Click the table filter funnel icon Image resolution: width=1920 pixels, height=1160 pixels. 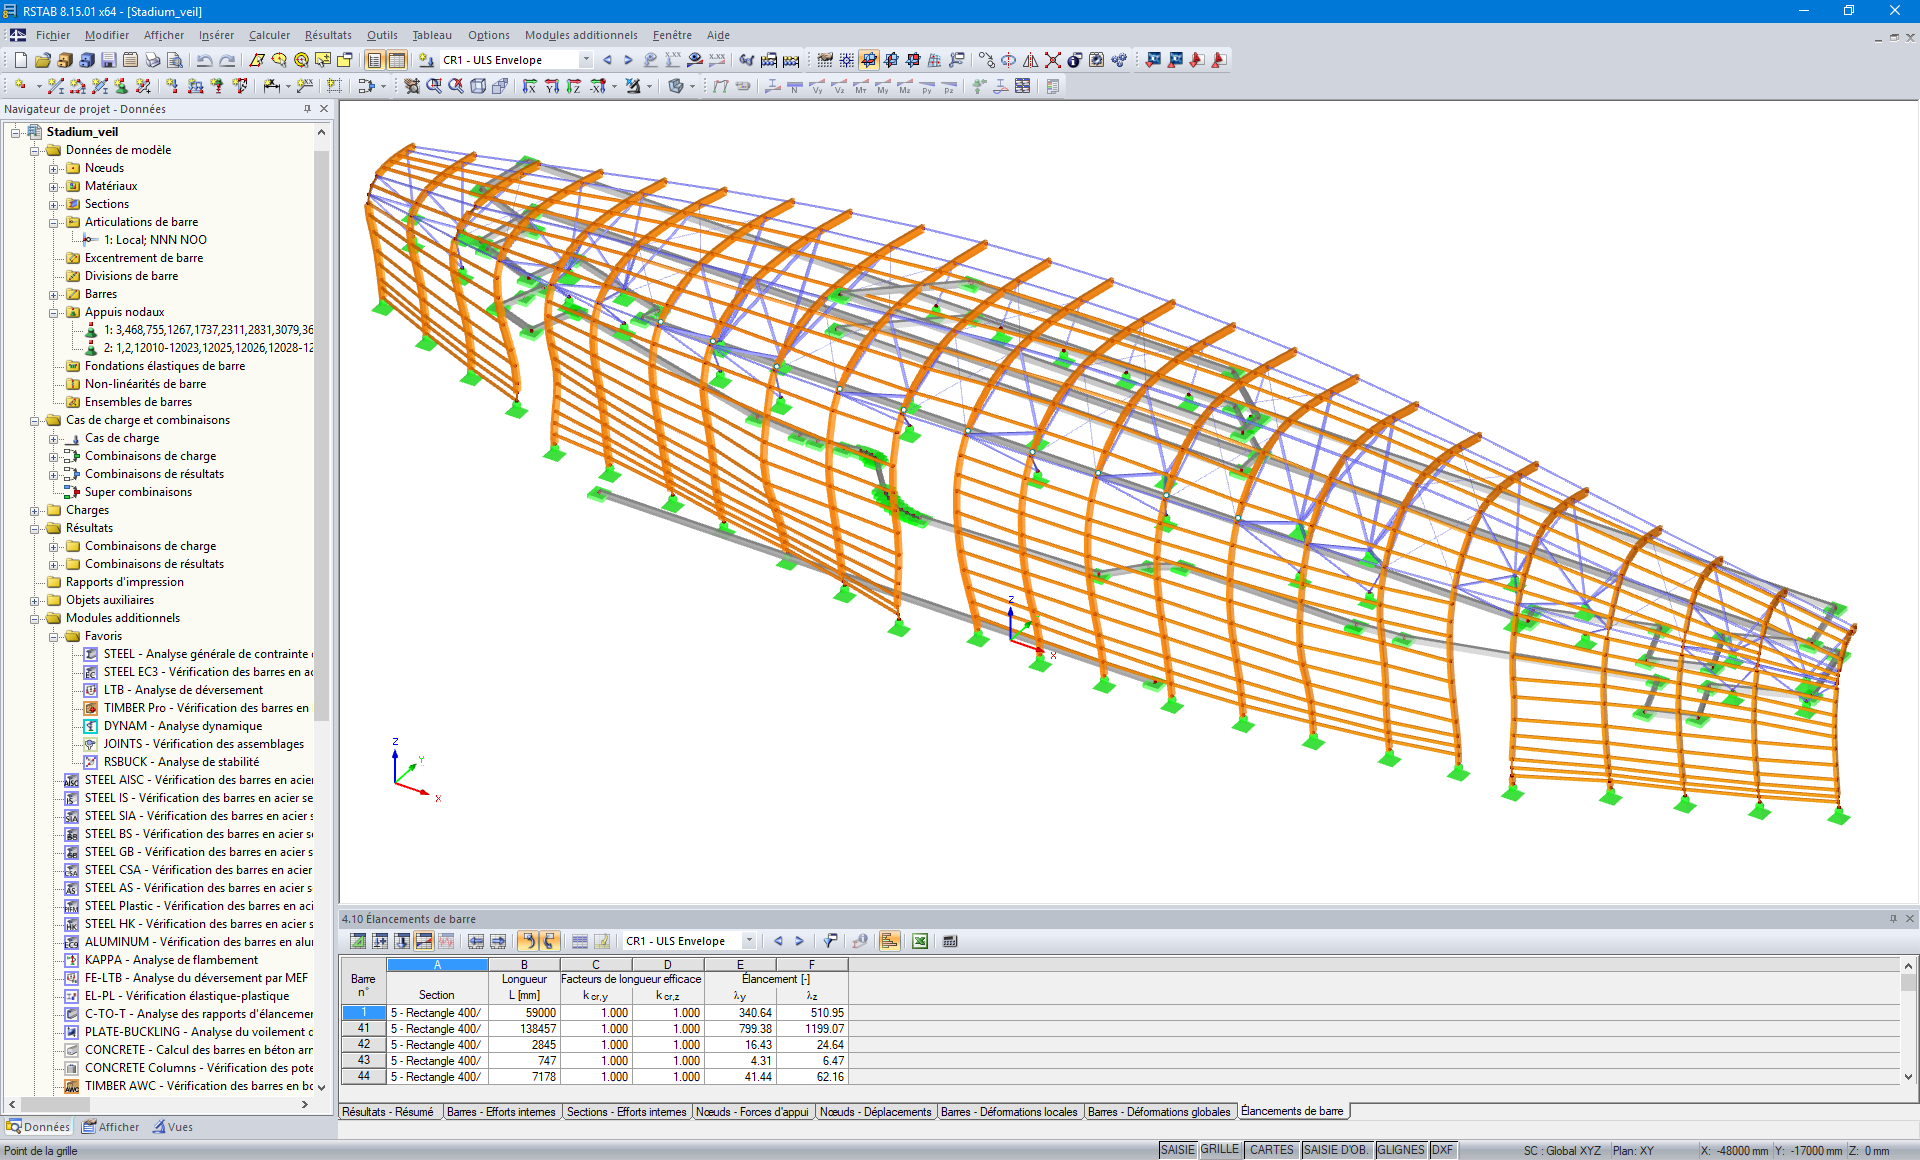[830, 941]
